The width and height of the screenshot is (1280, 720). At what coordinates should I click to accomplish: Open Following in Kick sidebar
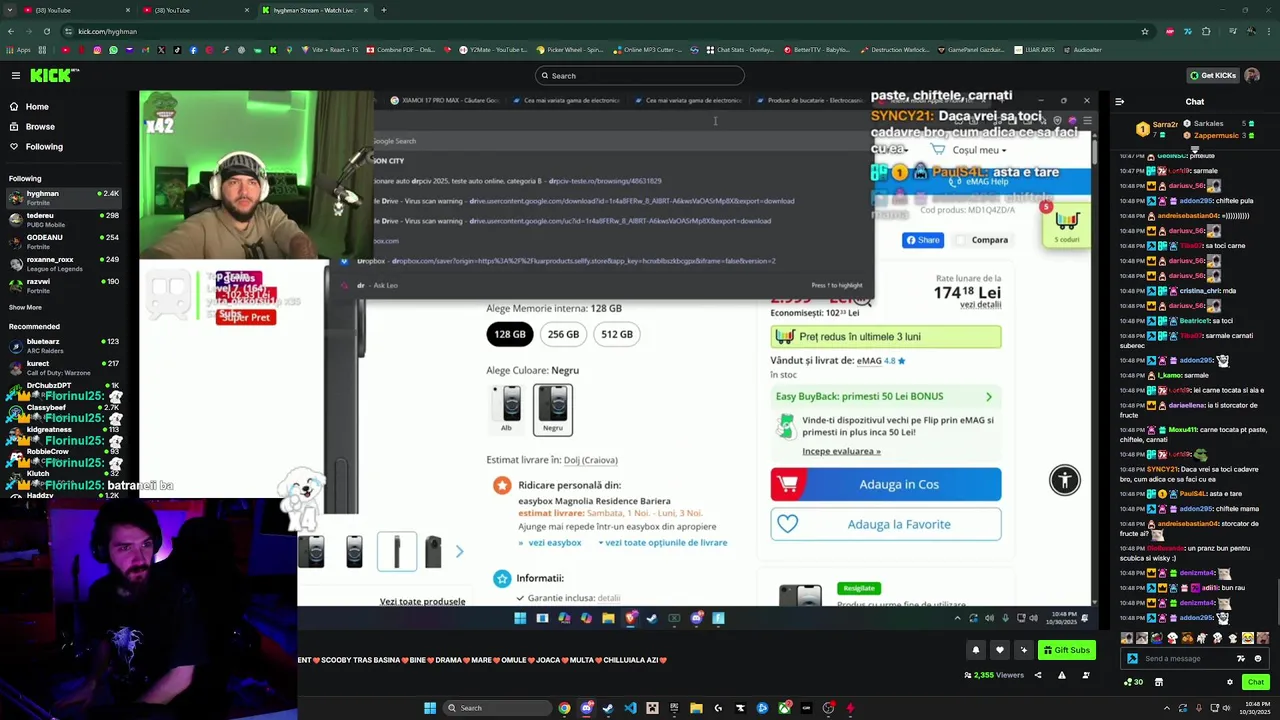point(44,146)
